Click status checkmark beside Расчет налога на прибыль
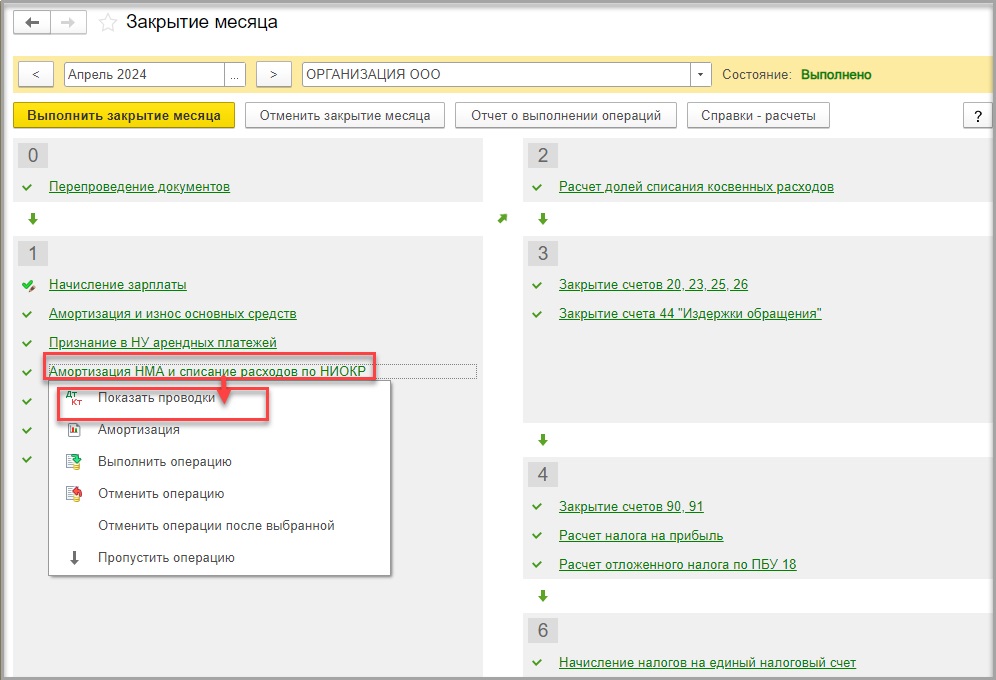996x680 pixels. coord(537,536)
